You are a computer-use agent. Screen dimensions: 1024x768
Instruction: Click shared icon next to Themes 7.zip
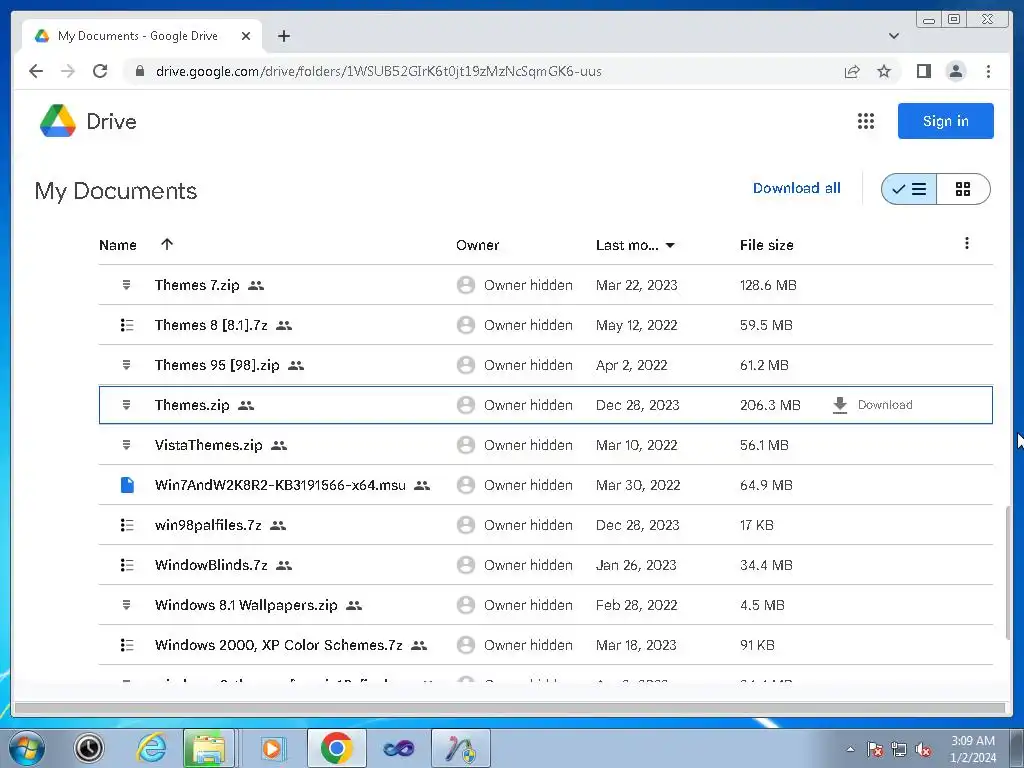tap(256, 285)
